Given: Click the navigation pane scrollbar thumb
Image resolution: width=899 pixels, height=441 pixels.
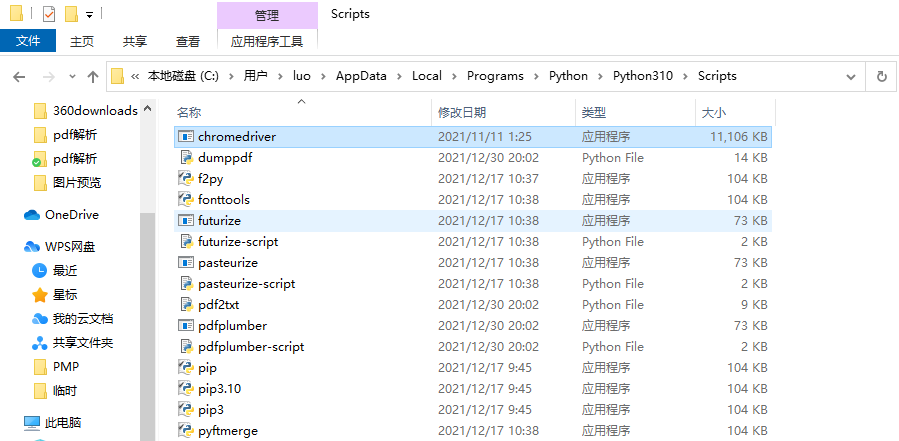Looking at the screenshot, I should coord(147,326).
